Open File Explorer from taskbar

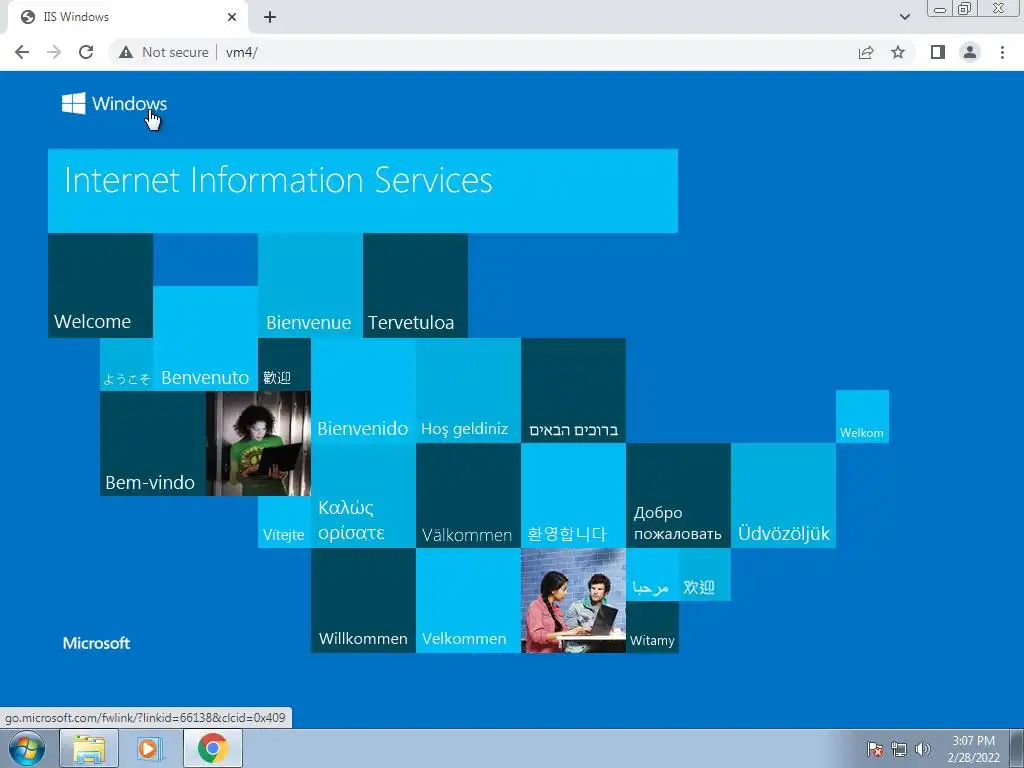(89, 748)
